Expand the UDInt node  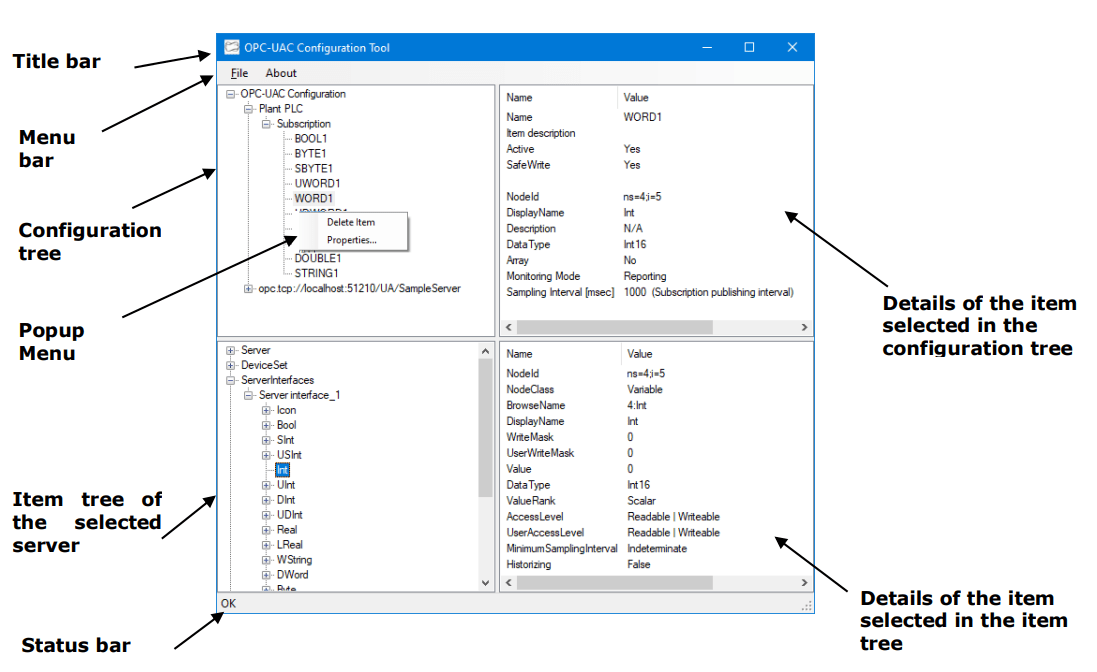(x=266, y=515)
